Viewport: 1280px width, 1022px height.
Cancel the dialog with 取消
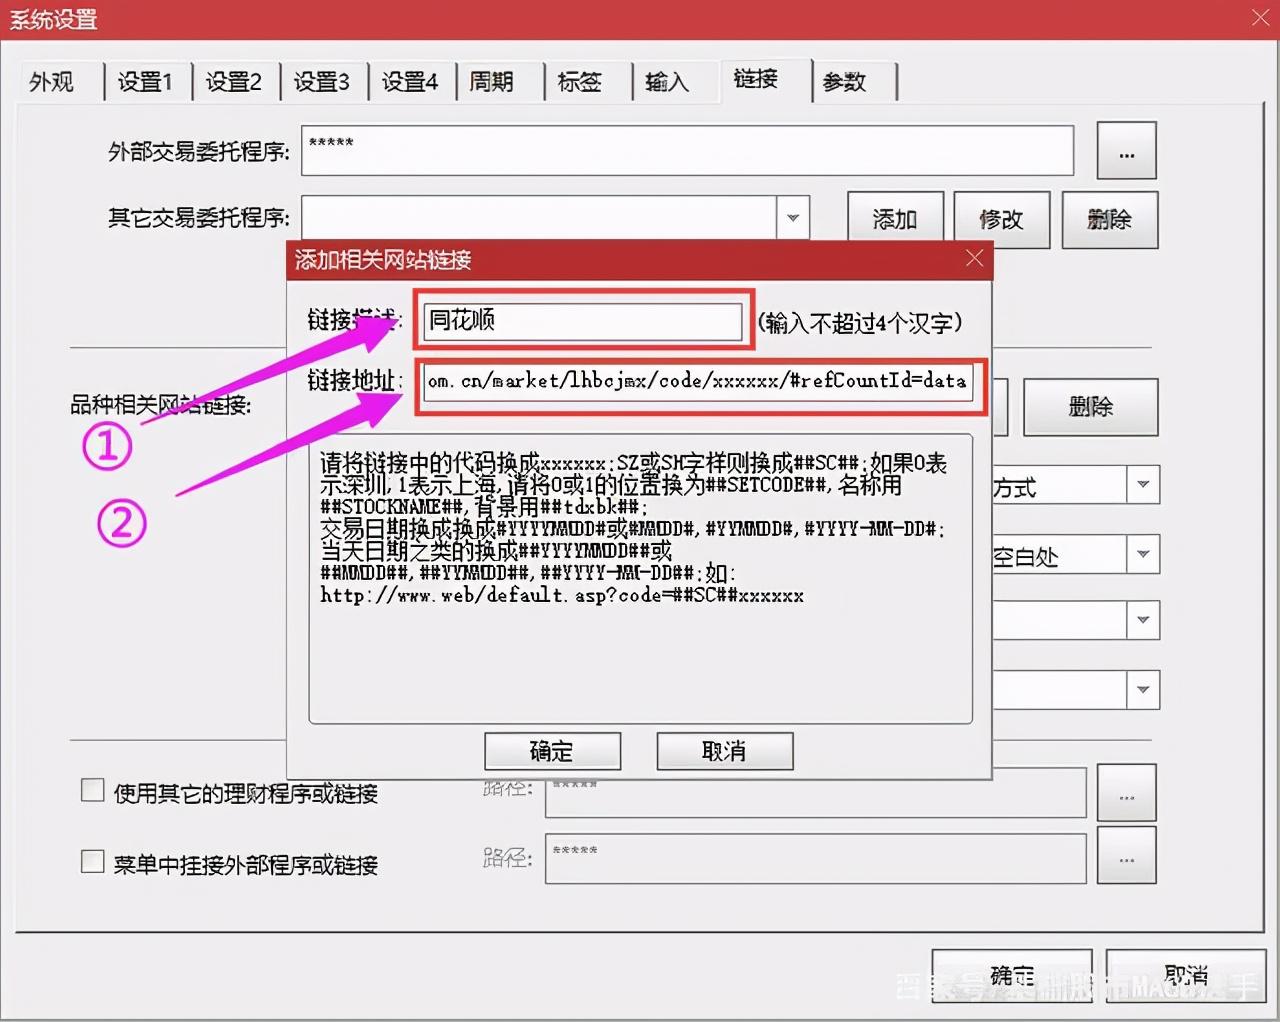[724, 751]
